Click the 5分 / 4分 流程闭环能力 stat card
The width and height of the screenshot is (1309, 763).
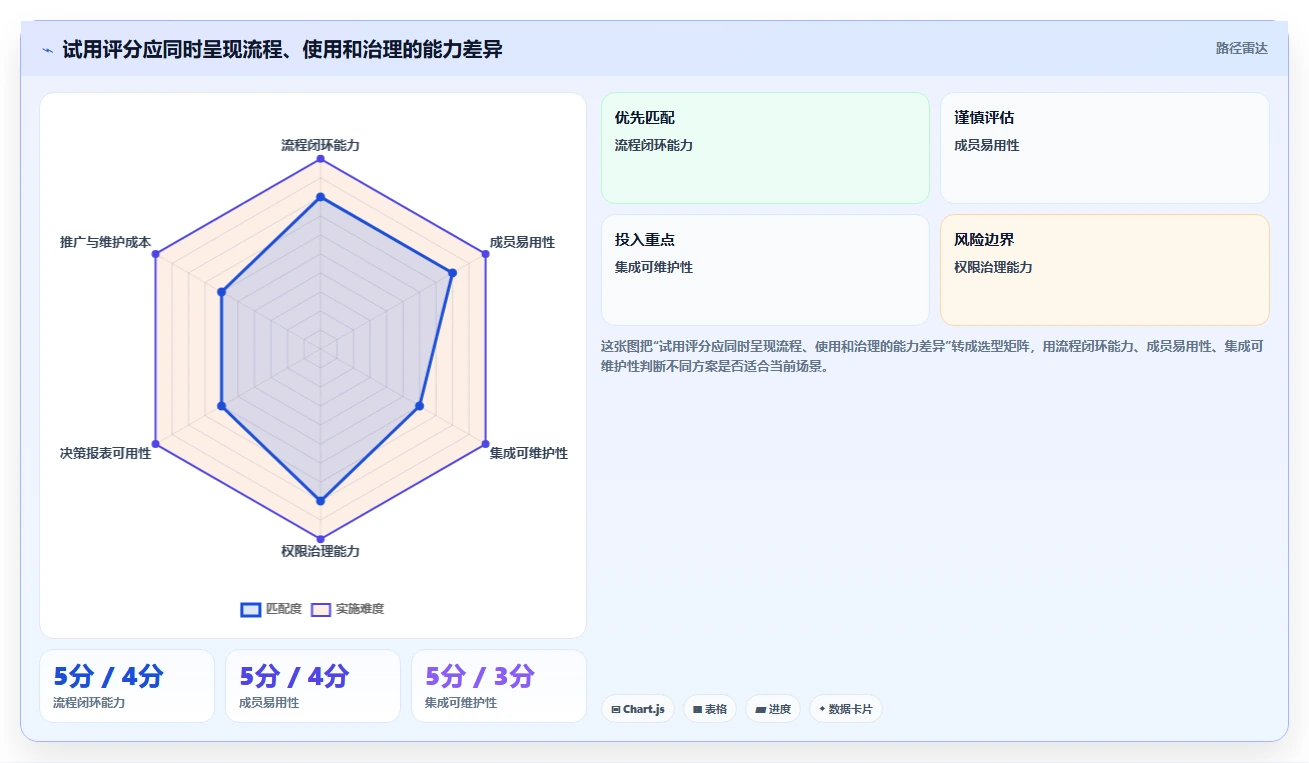click(x=127, y=686)
